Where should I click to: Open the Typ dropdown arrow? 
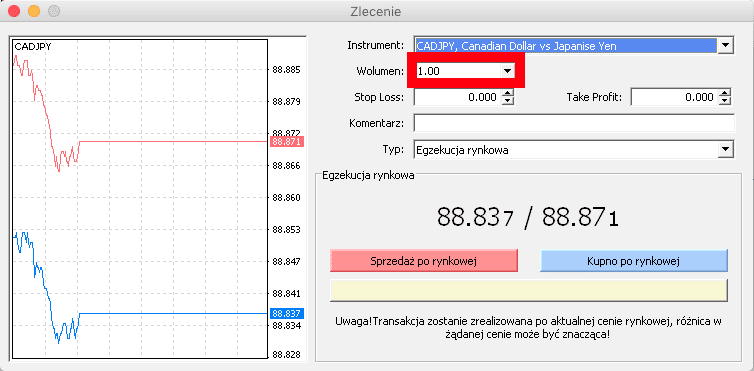[x=725, y=150]
